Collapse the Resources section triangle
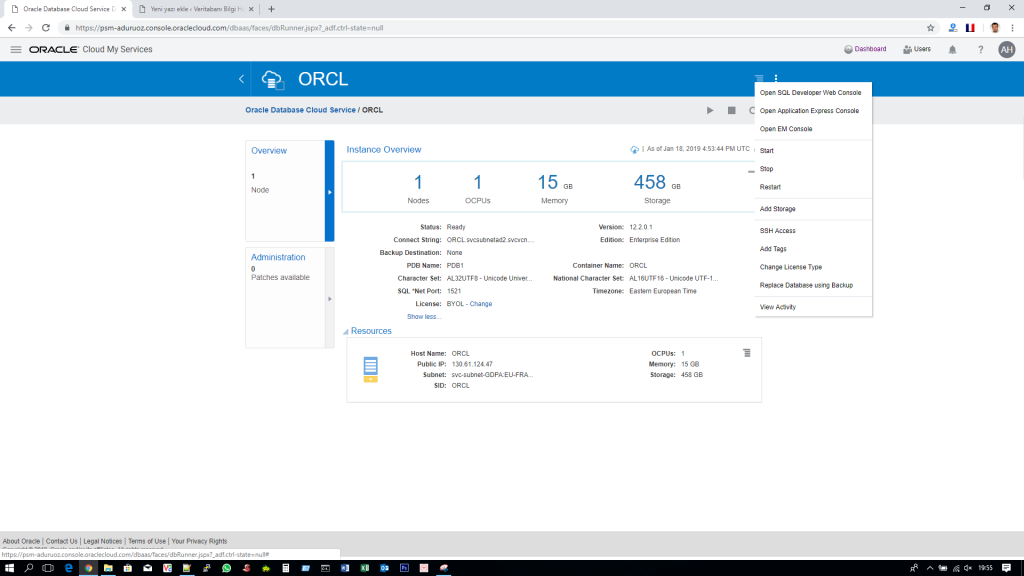The width and height of the screenshot is (1024, 576). pos(345,332)
